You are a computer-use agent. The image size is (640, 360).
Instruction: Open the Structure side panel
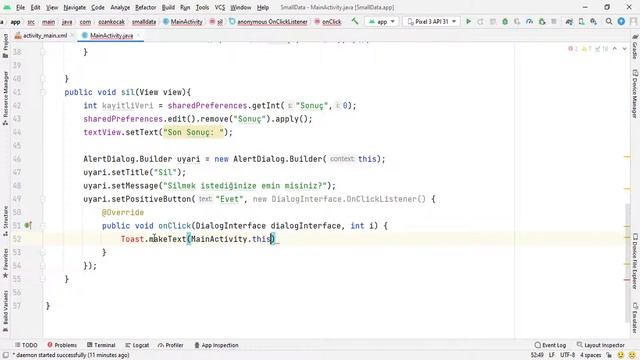point(5,221)
